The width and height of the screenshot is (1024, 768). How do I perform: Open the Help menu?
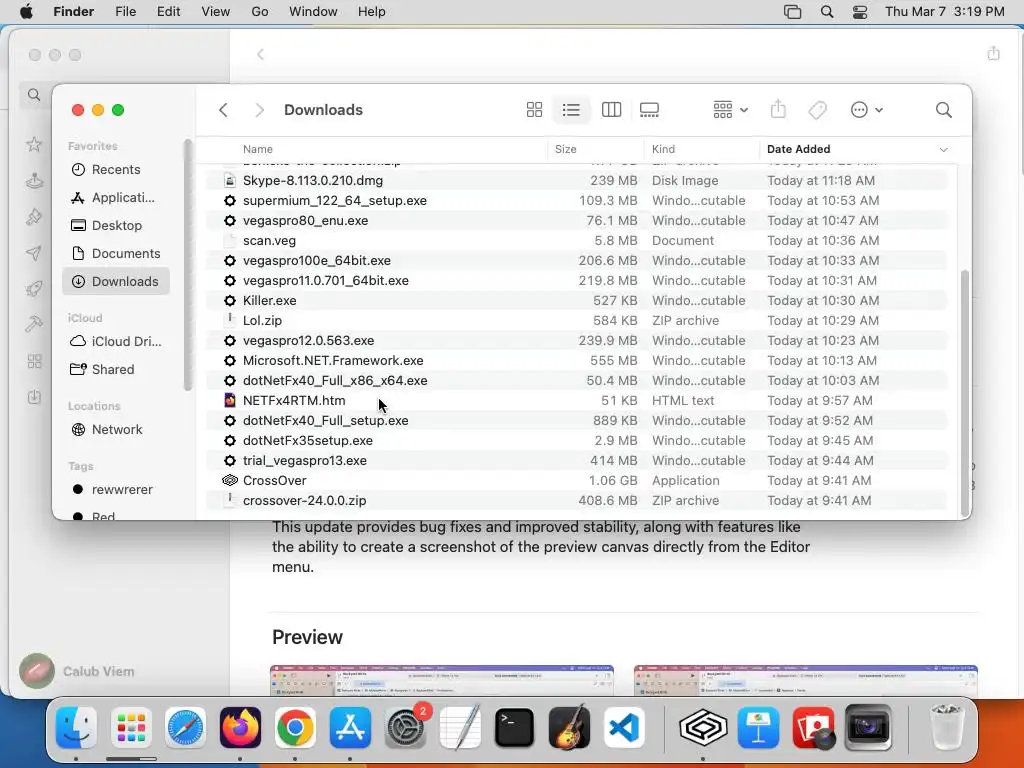[372, 12]
